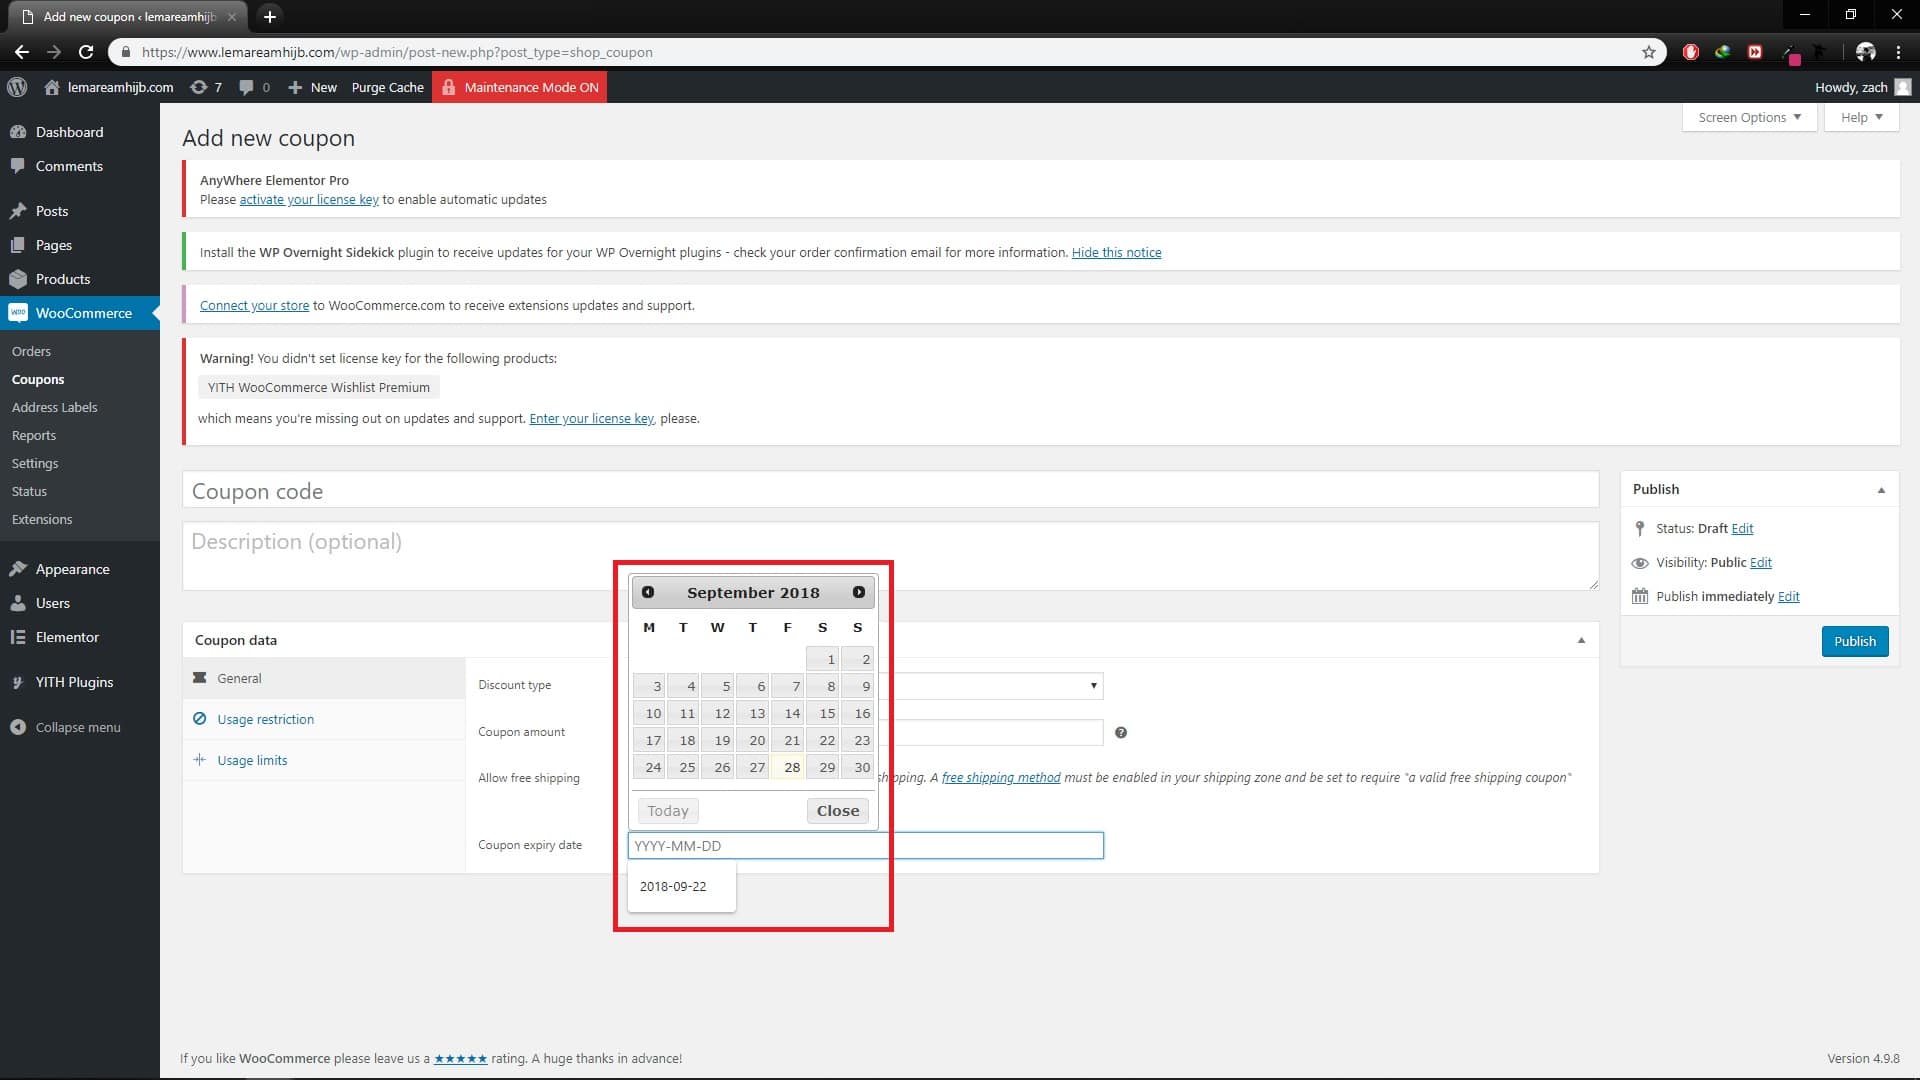The height and width of the screenshot is (1080, 1920).
Task: Open Reports submenu item
Action: point(34,435)
